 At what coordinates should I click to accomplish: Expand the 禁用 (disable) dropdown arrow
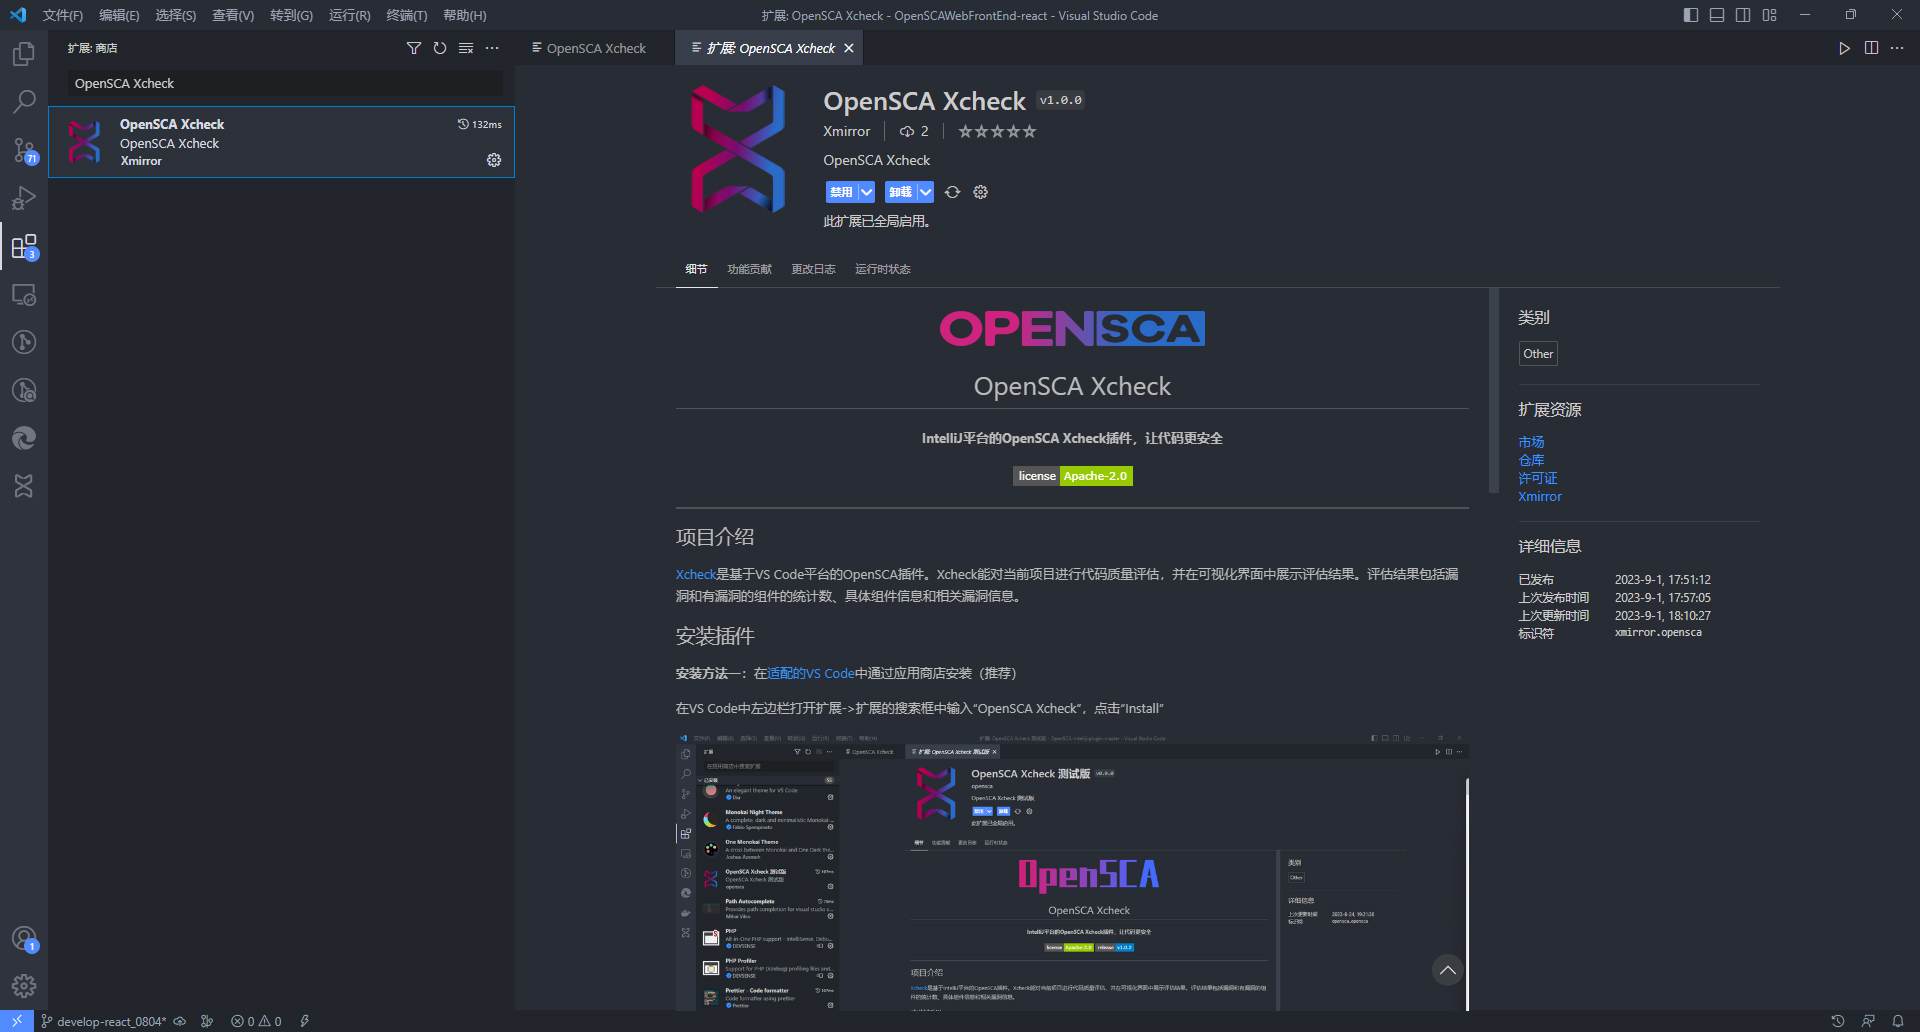[x=866, y=192]
